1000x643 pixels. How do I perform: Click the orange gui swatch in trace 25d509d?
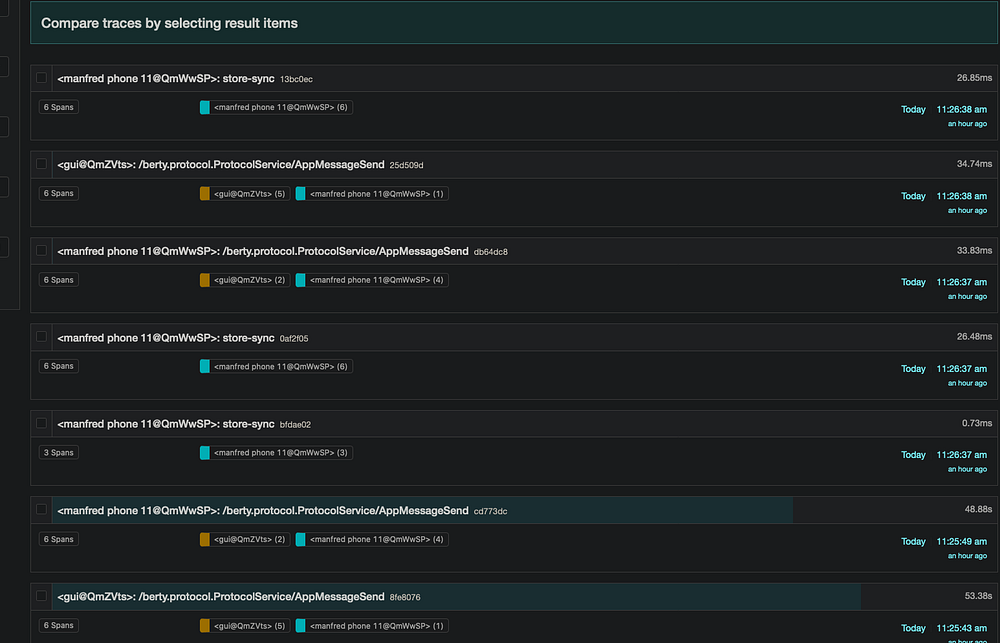tap(205, 193)
